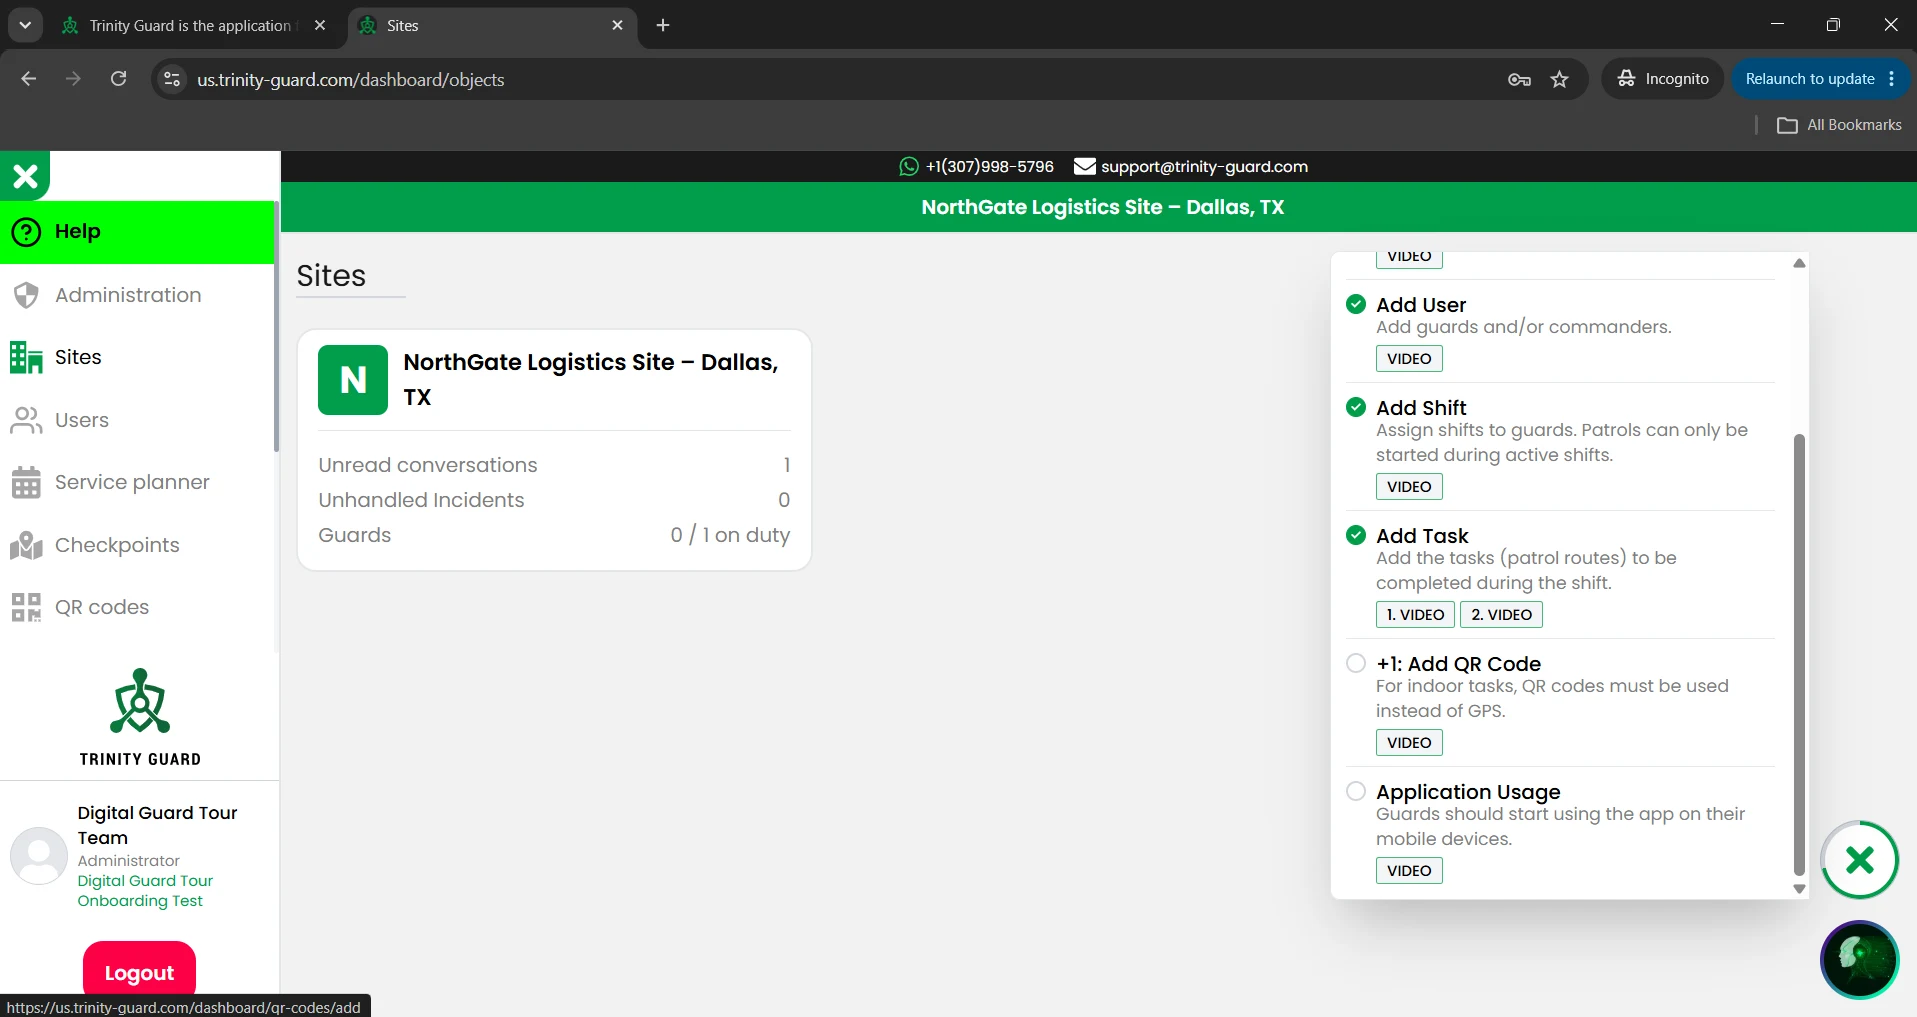Screen dimensions: 1917x1017
Task: Open the Users page
Action: tap(137, 420)
